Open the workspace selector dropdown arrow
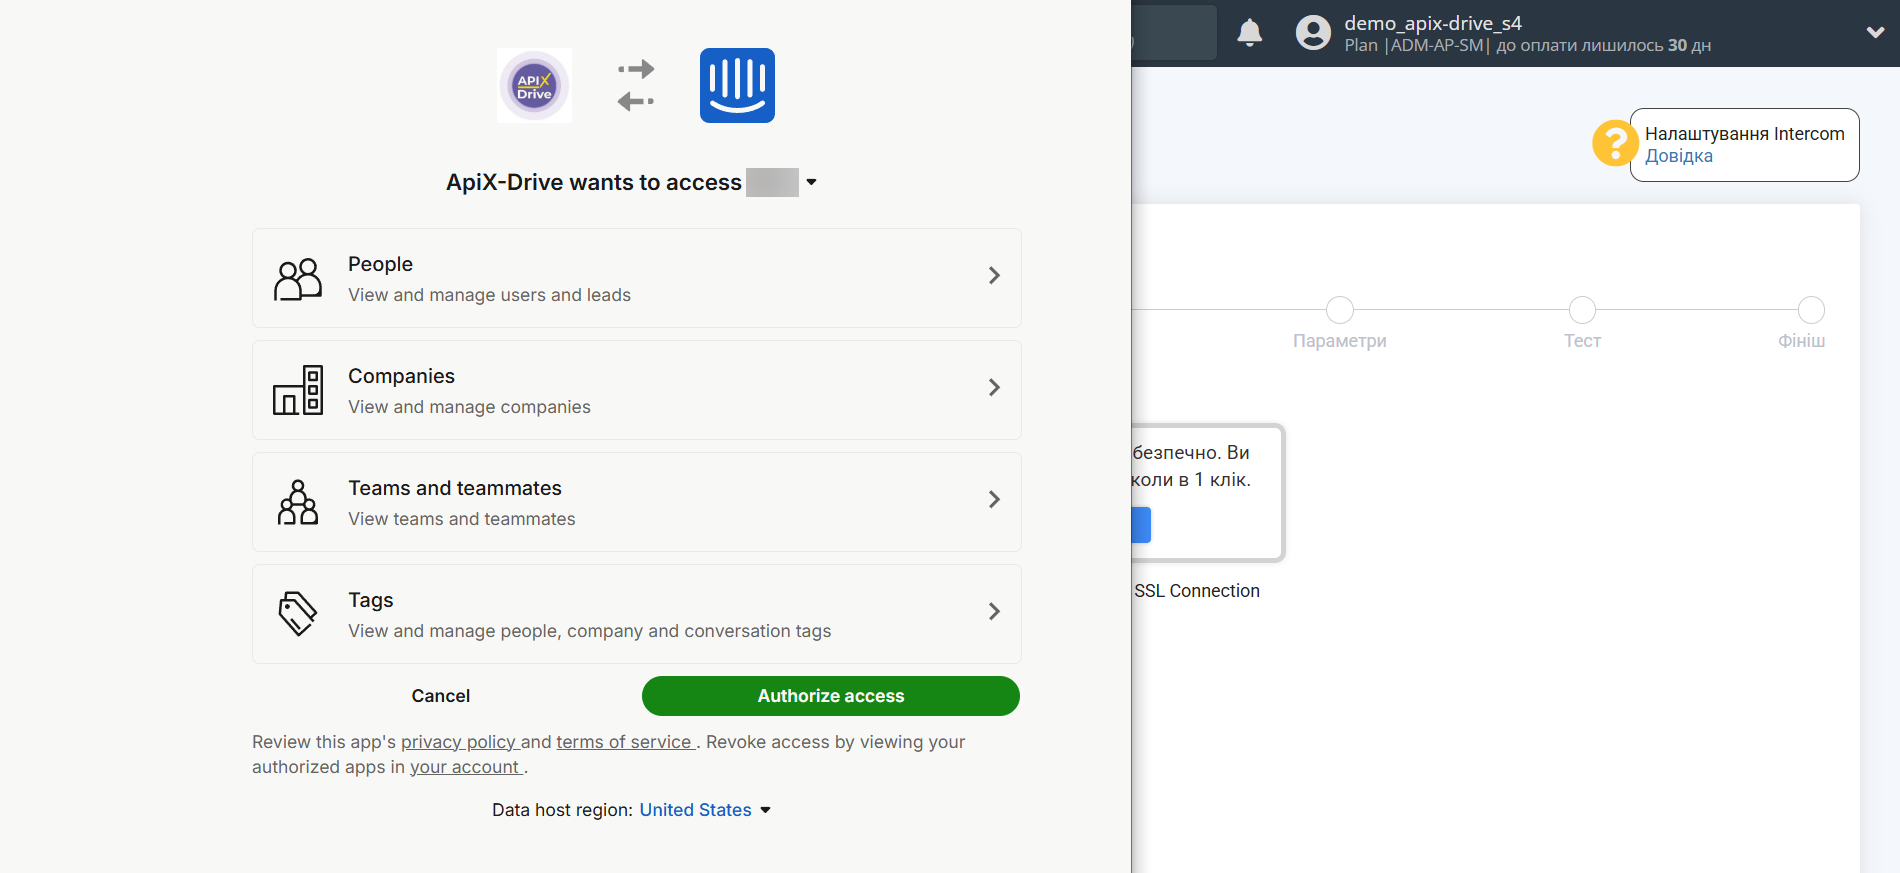The height and width of the screenshot is (873, 1900). (811, 183)
